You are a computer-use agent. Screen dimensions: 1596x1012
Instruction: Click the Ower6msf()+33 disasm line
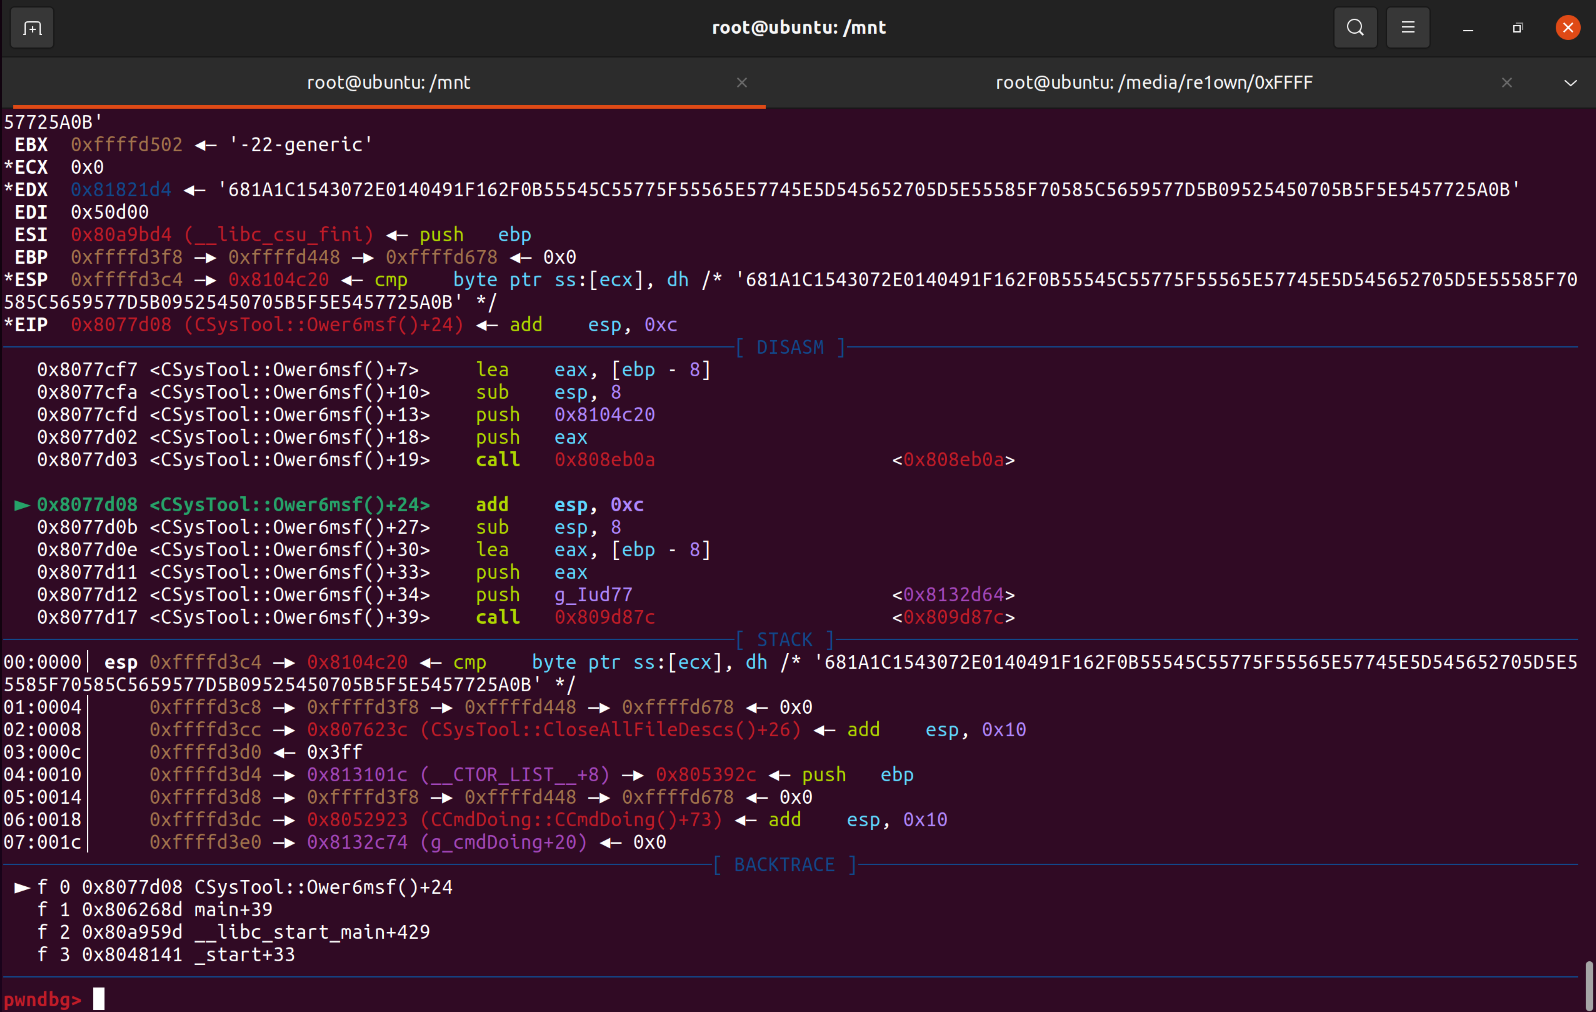coord(313,572)
